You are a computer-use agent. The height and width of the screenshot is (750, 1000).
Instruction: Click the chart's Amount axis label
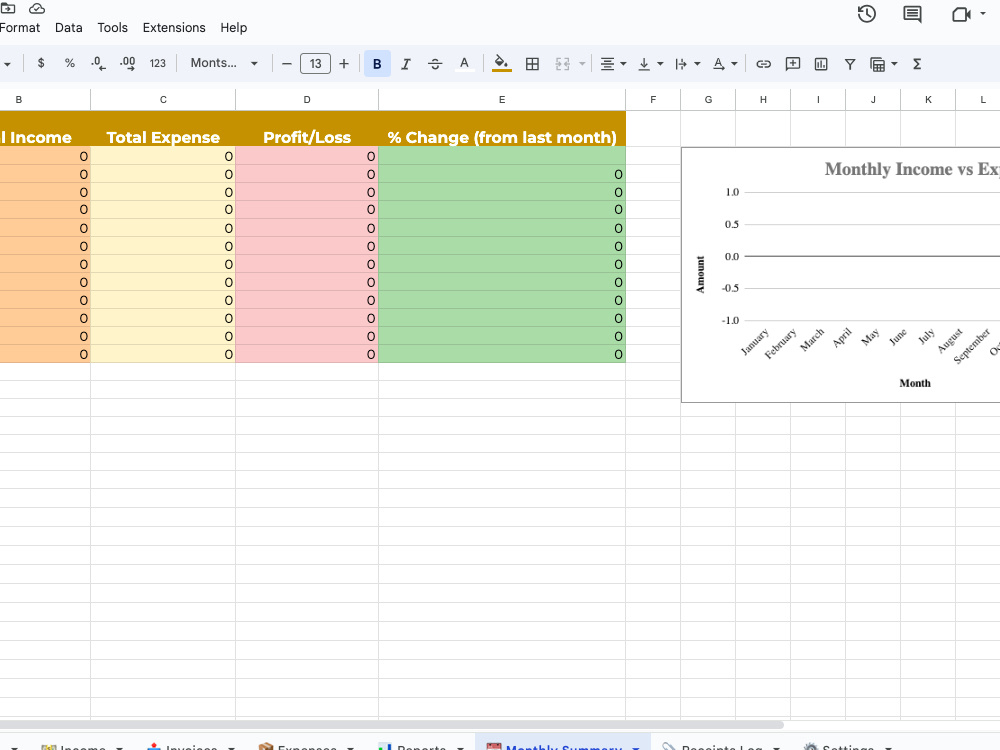[700, 275]
